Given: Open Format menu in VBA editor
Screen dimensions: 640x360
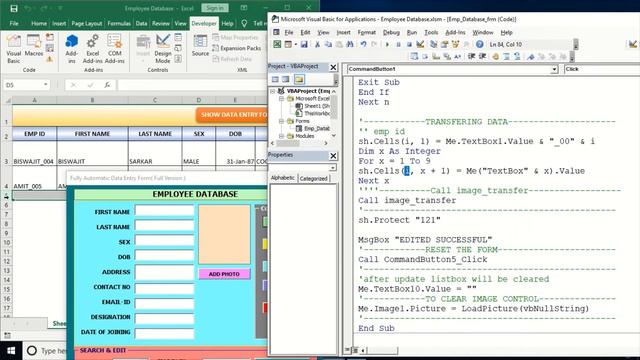Looking at the screenshot, I should pyautogui.click(x=367, y=33).
